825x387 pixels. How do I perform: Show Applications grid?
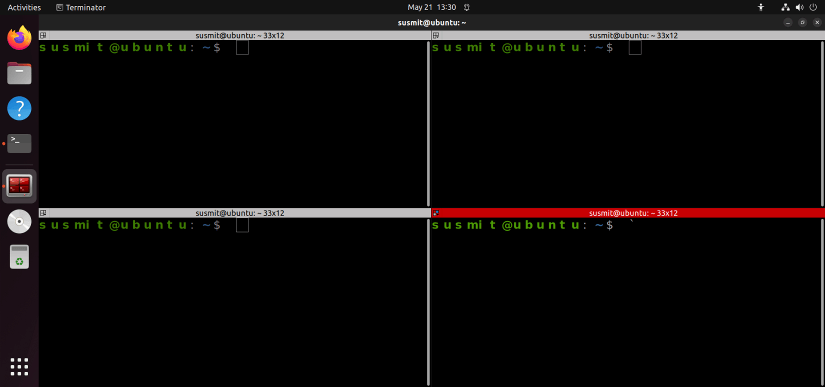(x=19, y=366)
